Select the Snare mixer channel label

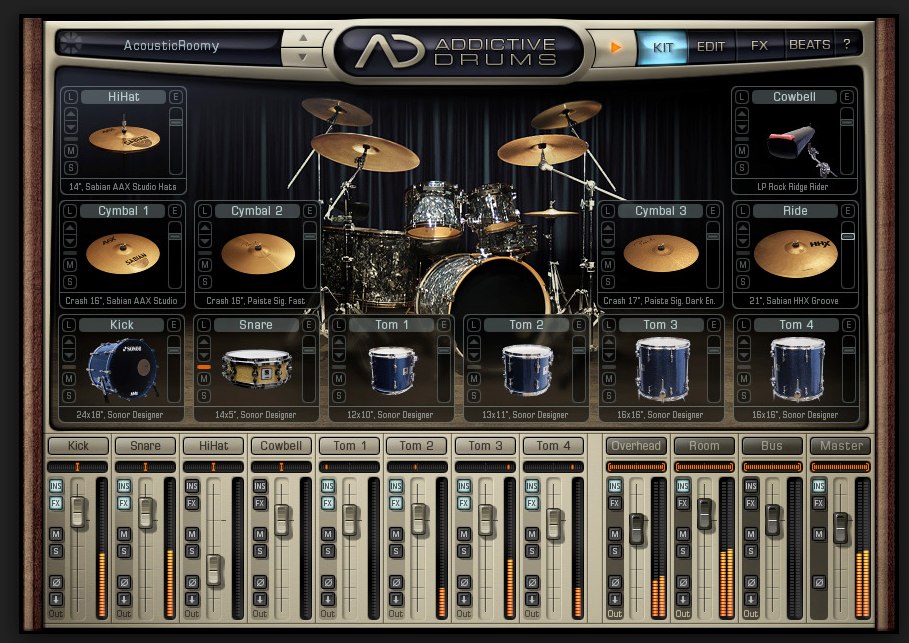tap(146, 446)
